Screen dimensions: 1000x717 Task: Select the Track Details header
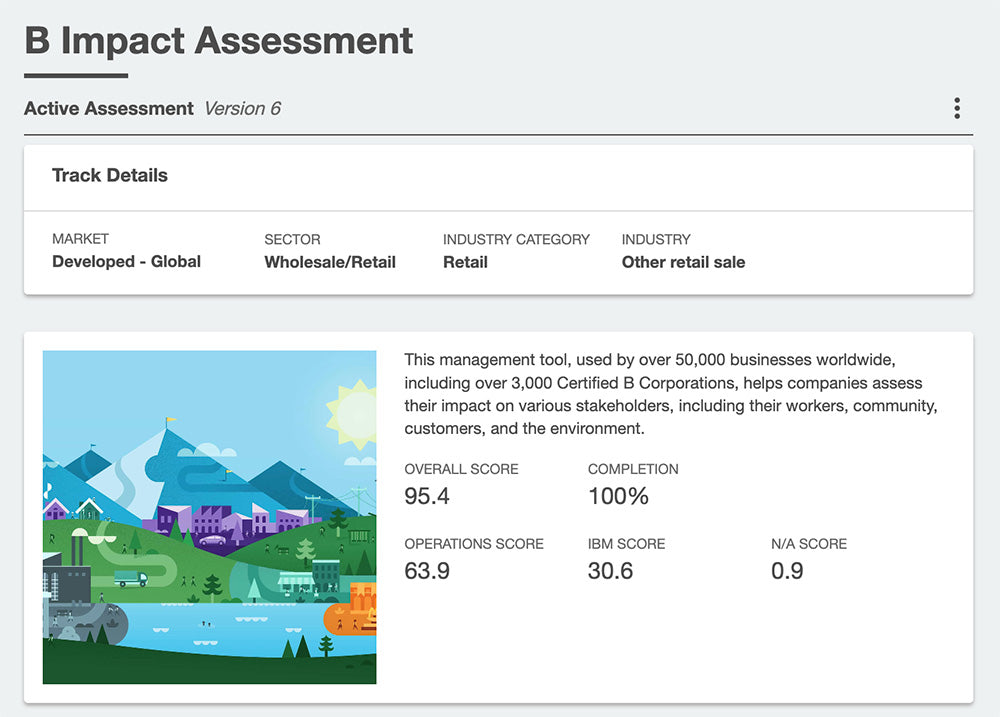pos(110,175)
